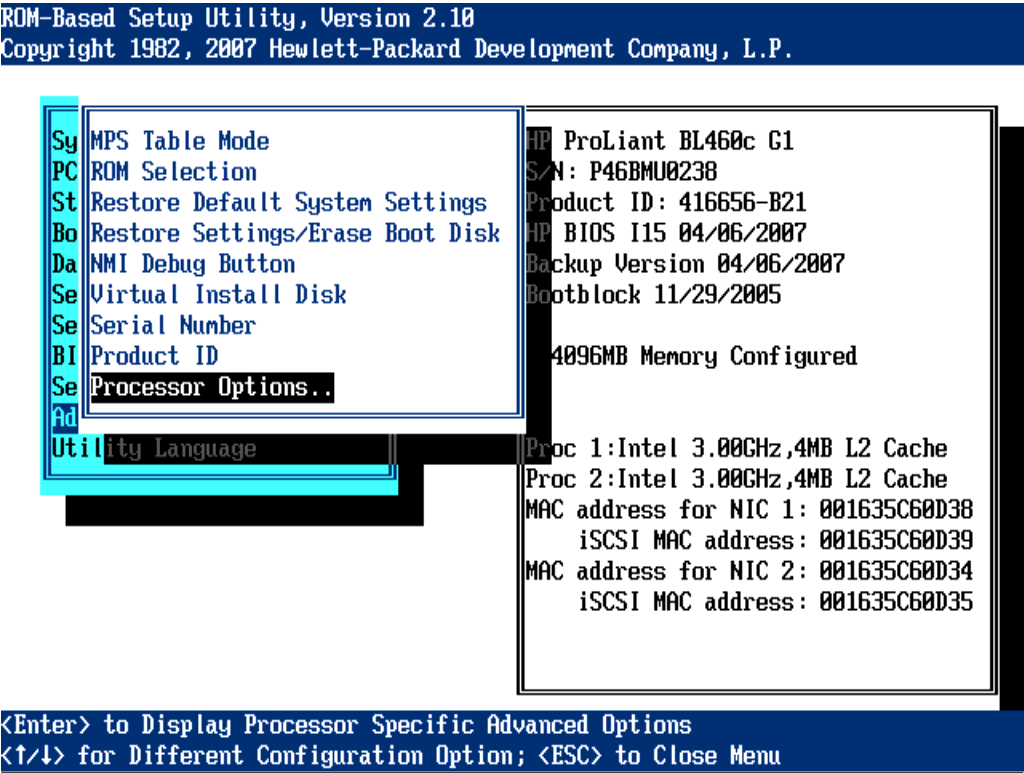
Task: Click Backup Version 04/06/2007 text
Action: coord(686,264)
